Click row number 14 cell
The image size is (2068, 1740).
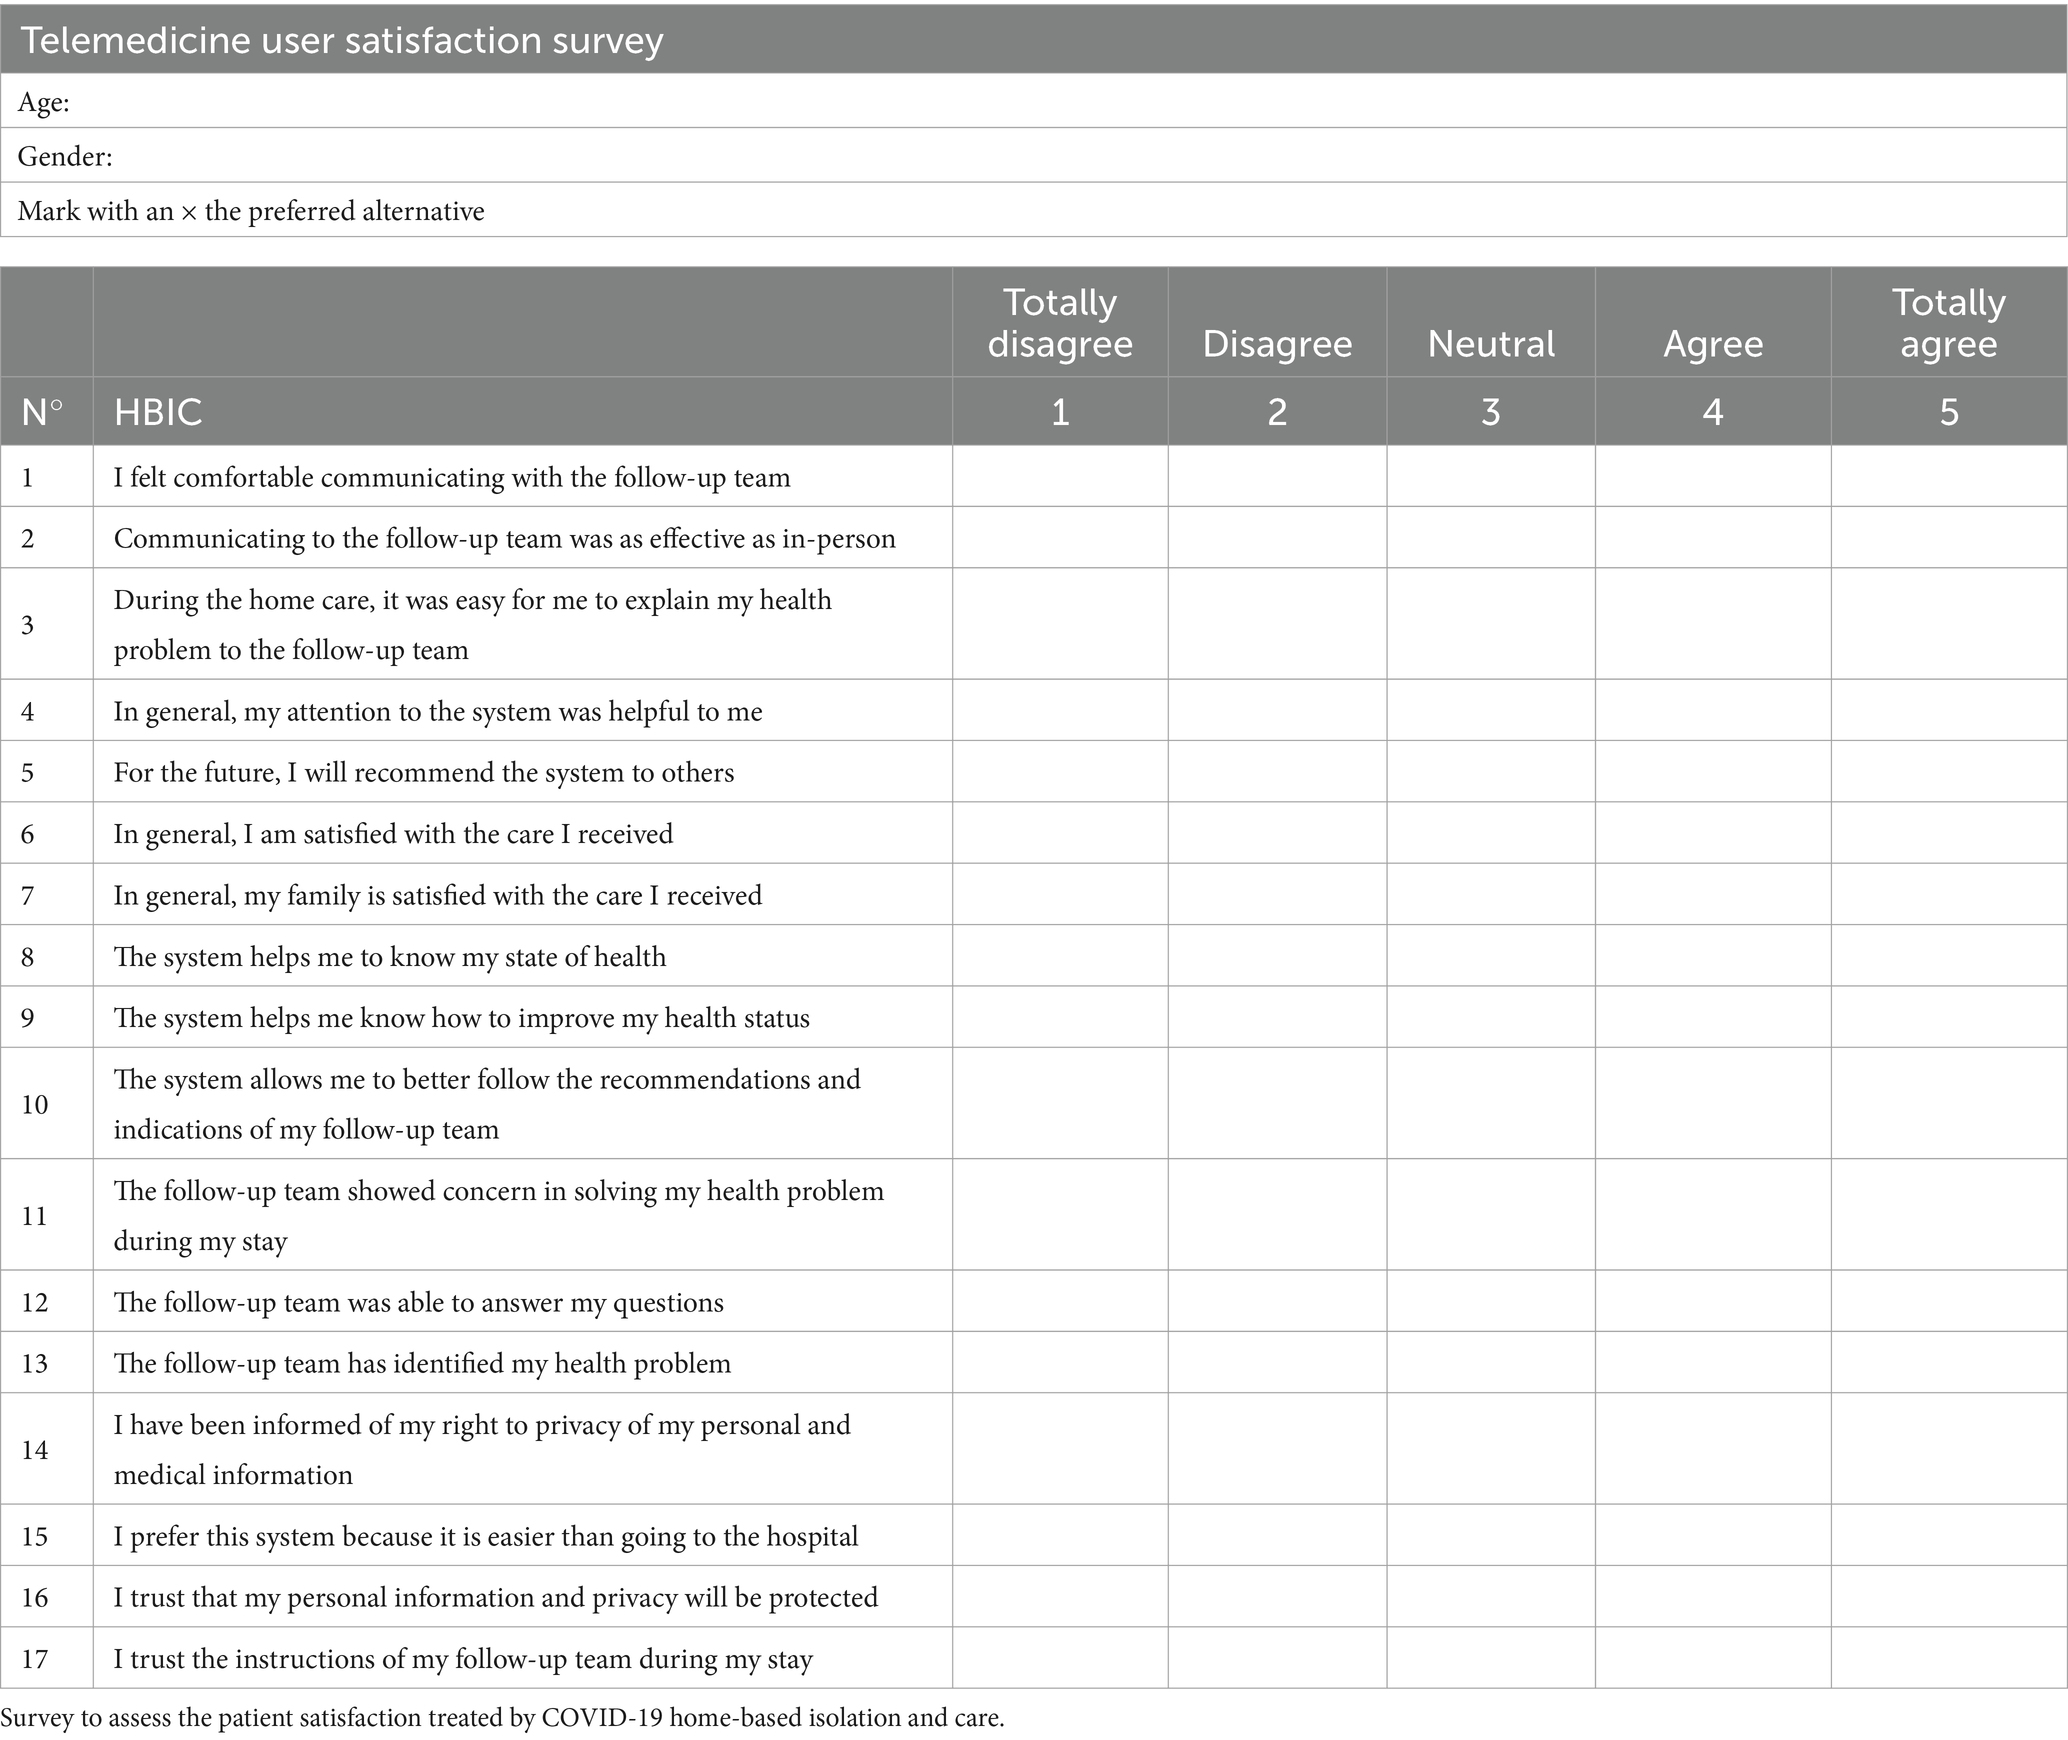47,1449
